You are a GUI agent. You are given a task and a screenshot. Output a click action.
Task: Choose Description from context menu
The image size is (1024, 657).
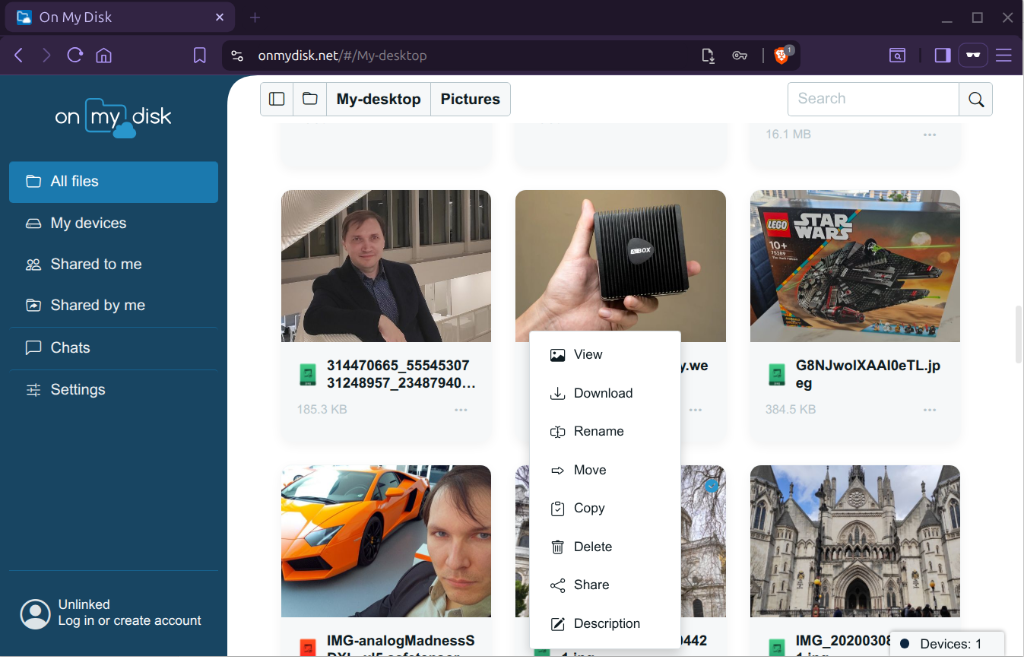point(605,624)
